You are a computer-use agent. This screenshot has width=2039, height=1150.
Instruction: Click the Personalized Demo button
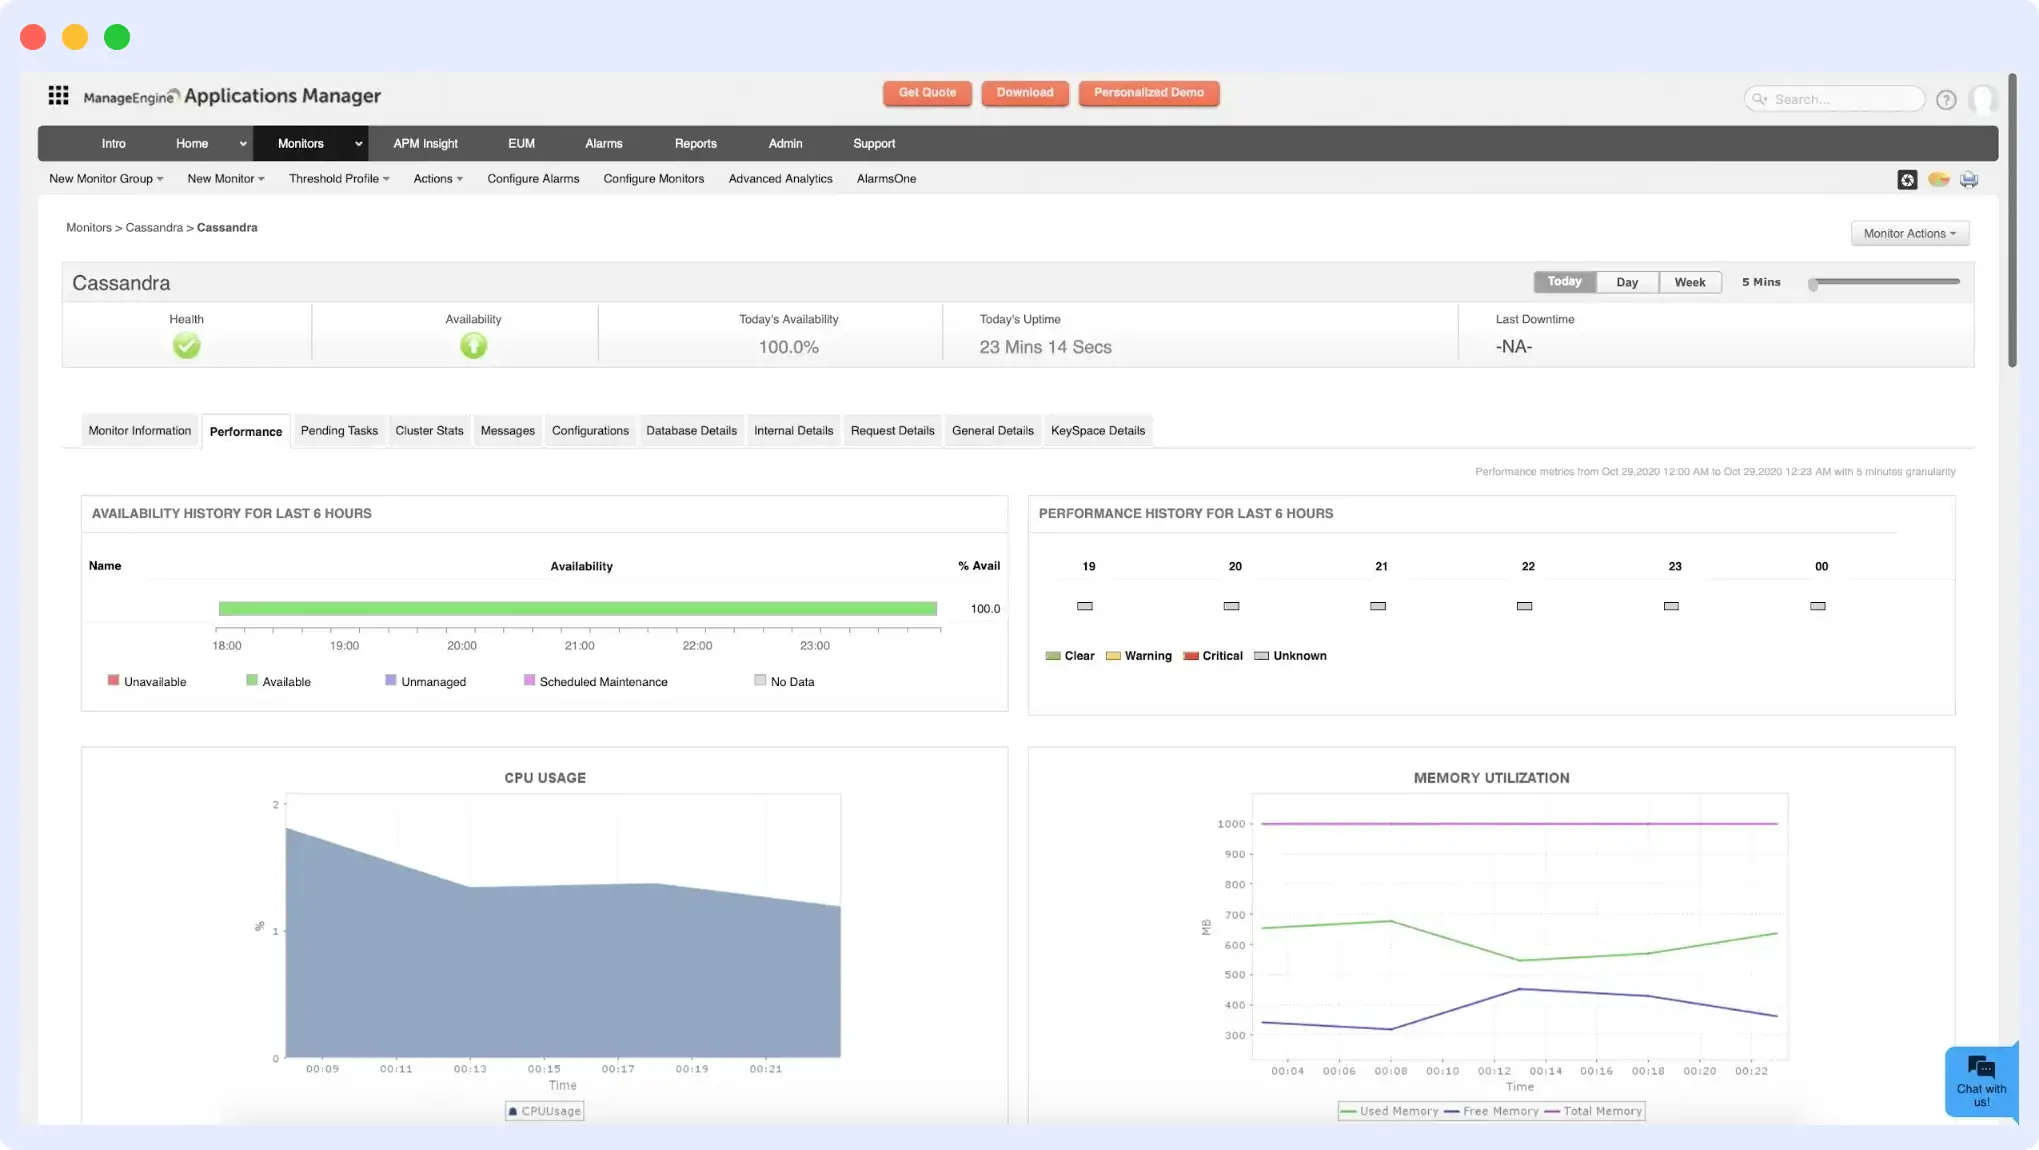point(1148,92)
